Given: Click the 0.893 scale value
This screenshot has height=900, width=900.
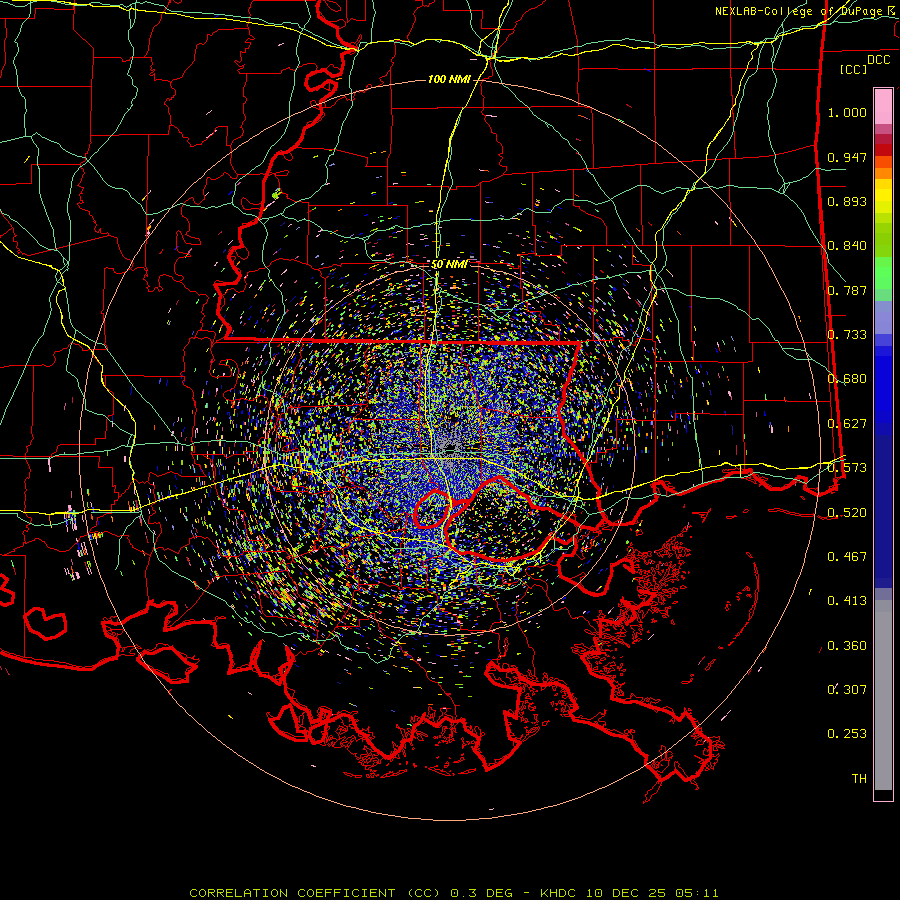Looking at the screenshot, I should coord(847,201).
